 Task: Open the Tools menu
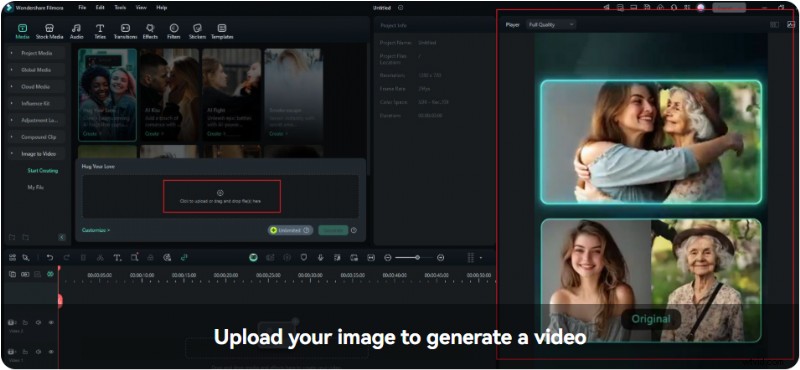[120, 8]
